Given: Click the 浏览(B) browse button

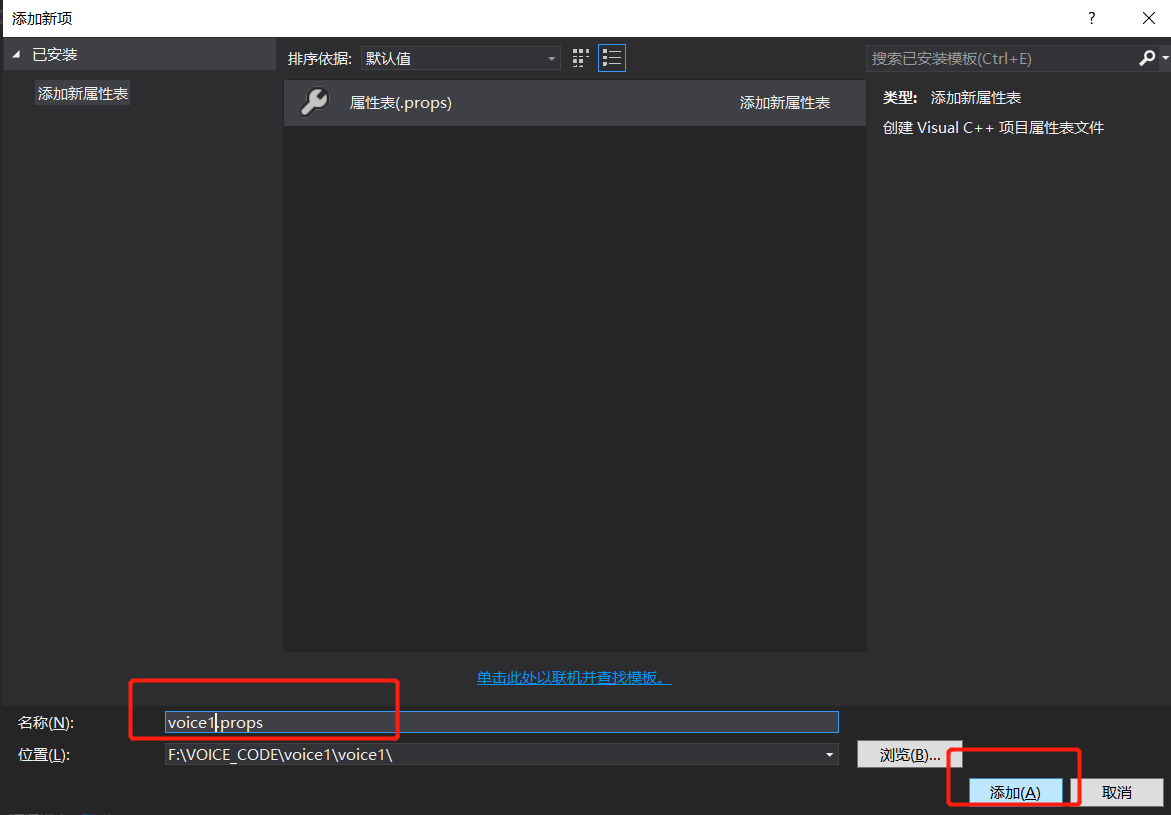Looking at the screenshot, I should tap(909, 754).
